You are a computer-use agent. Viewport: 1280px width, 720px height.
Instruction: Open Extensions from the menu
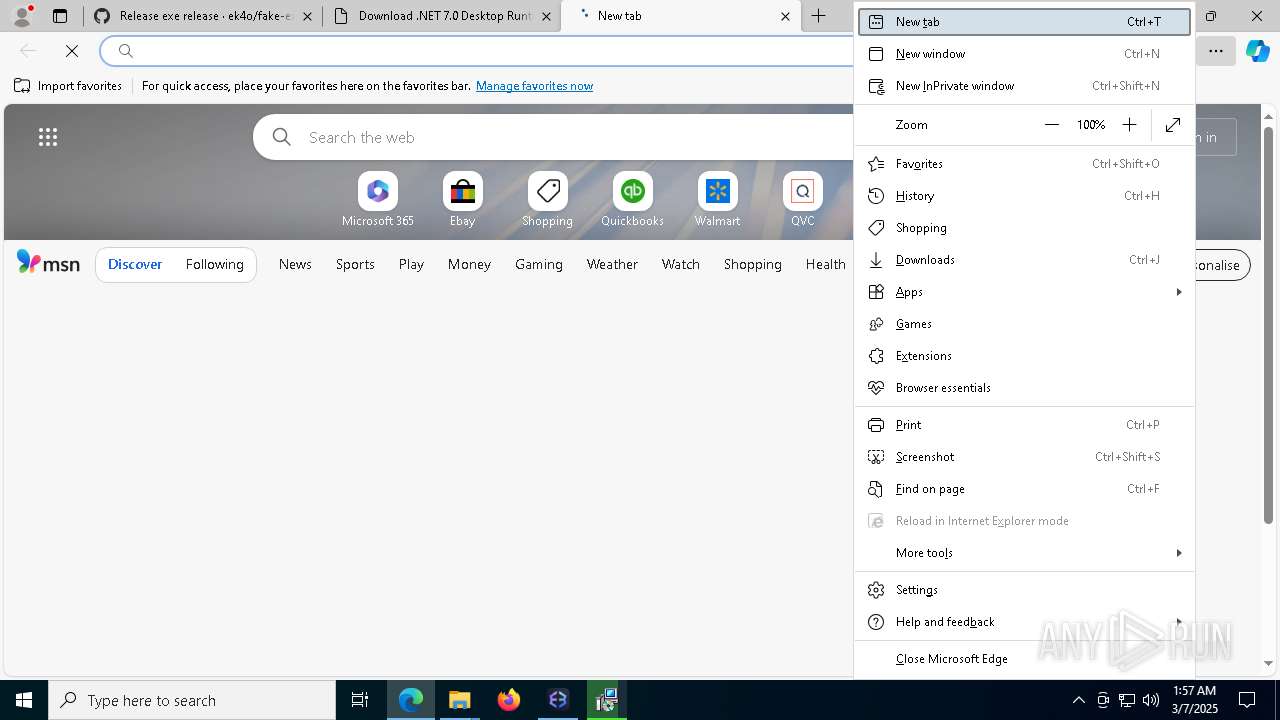[x=1025, y=356]
